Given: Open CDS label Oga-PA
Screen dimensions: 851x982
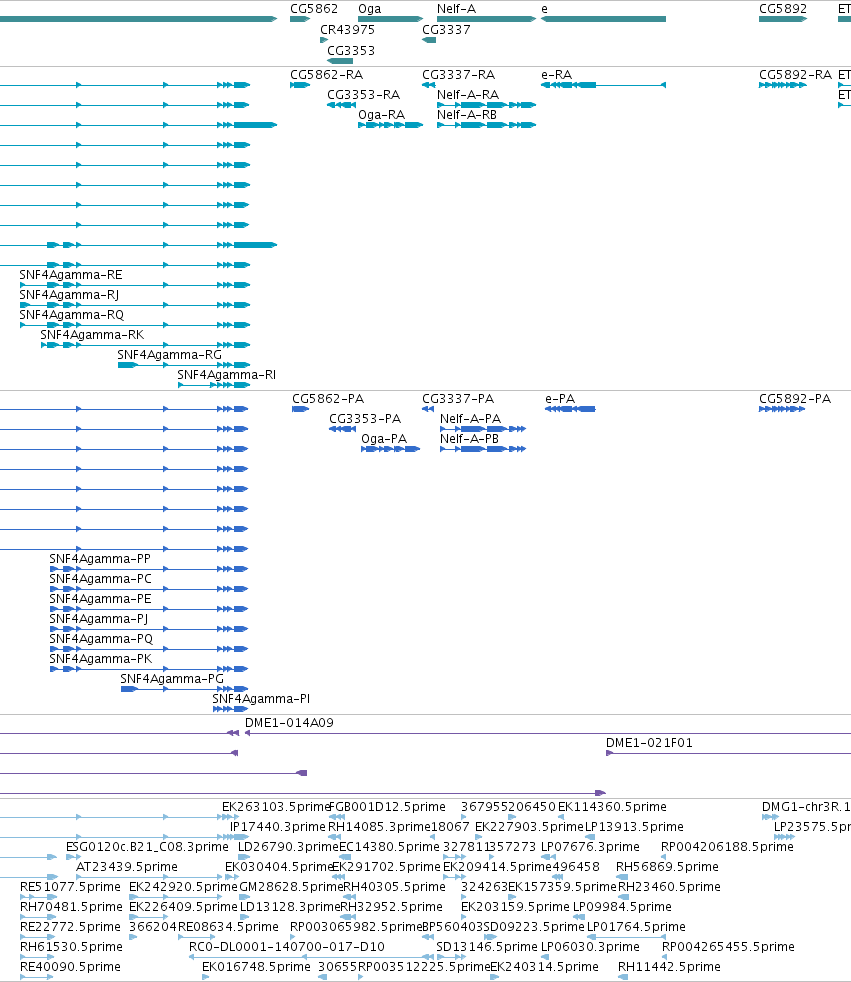Looking at the screenshot, I should point(384,439).
